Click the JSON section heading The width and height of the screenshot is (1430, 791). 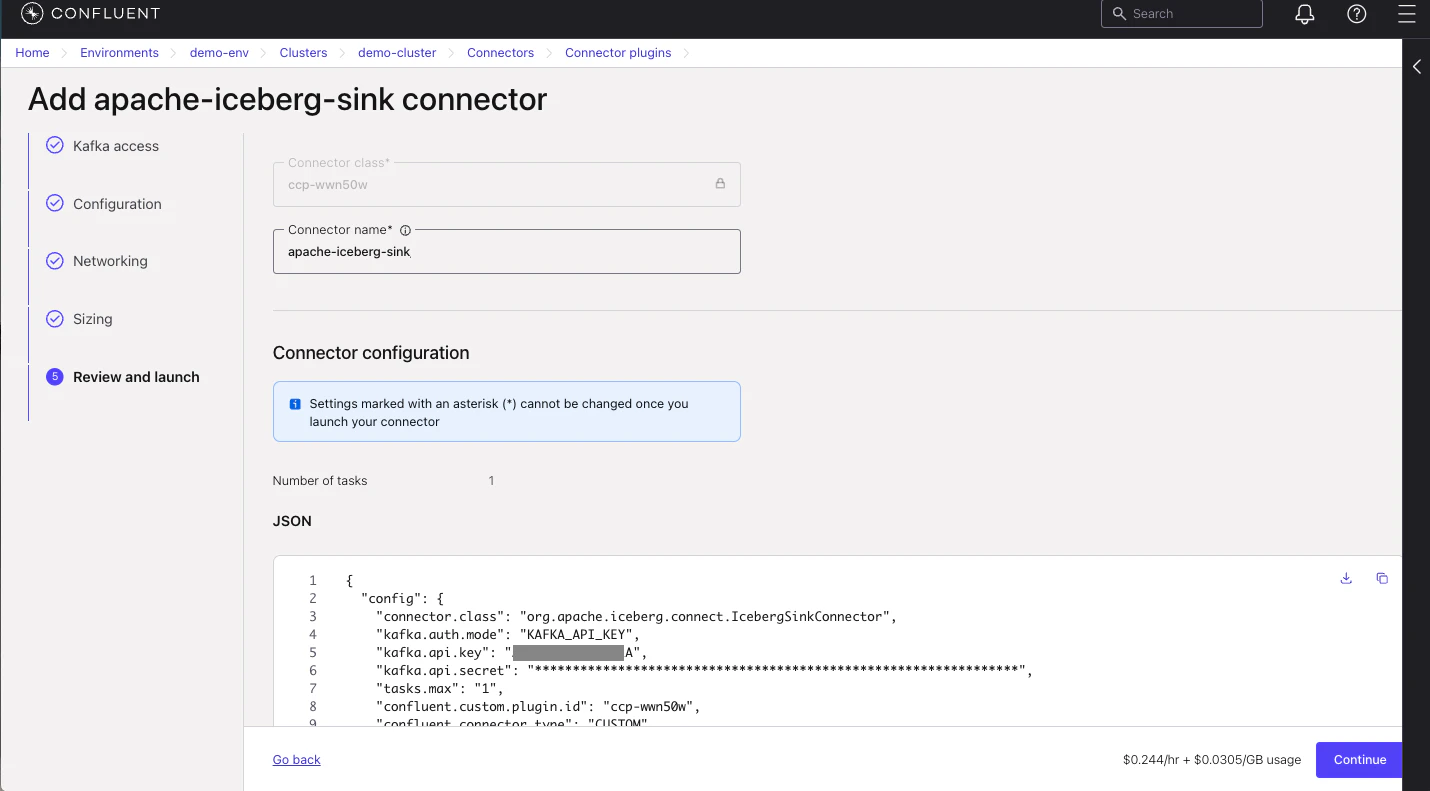[292, 521]
